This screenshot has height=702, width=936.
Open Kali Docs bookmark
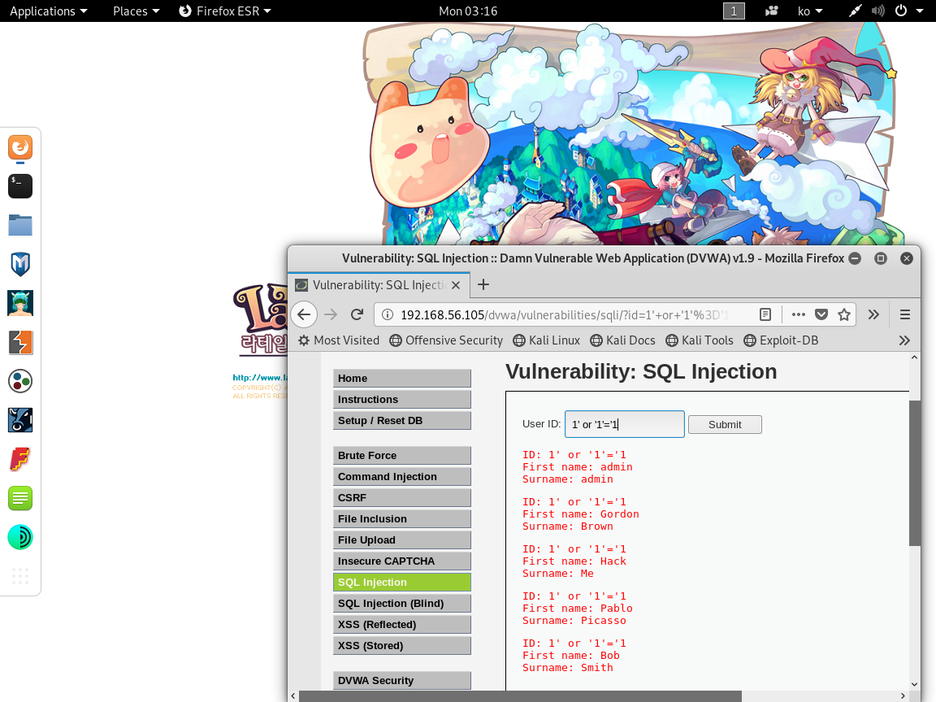point(623,340)
